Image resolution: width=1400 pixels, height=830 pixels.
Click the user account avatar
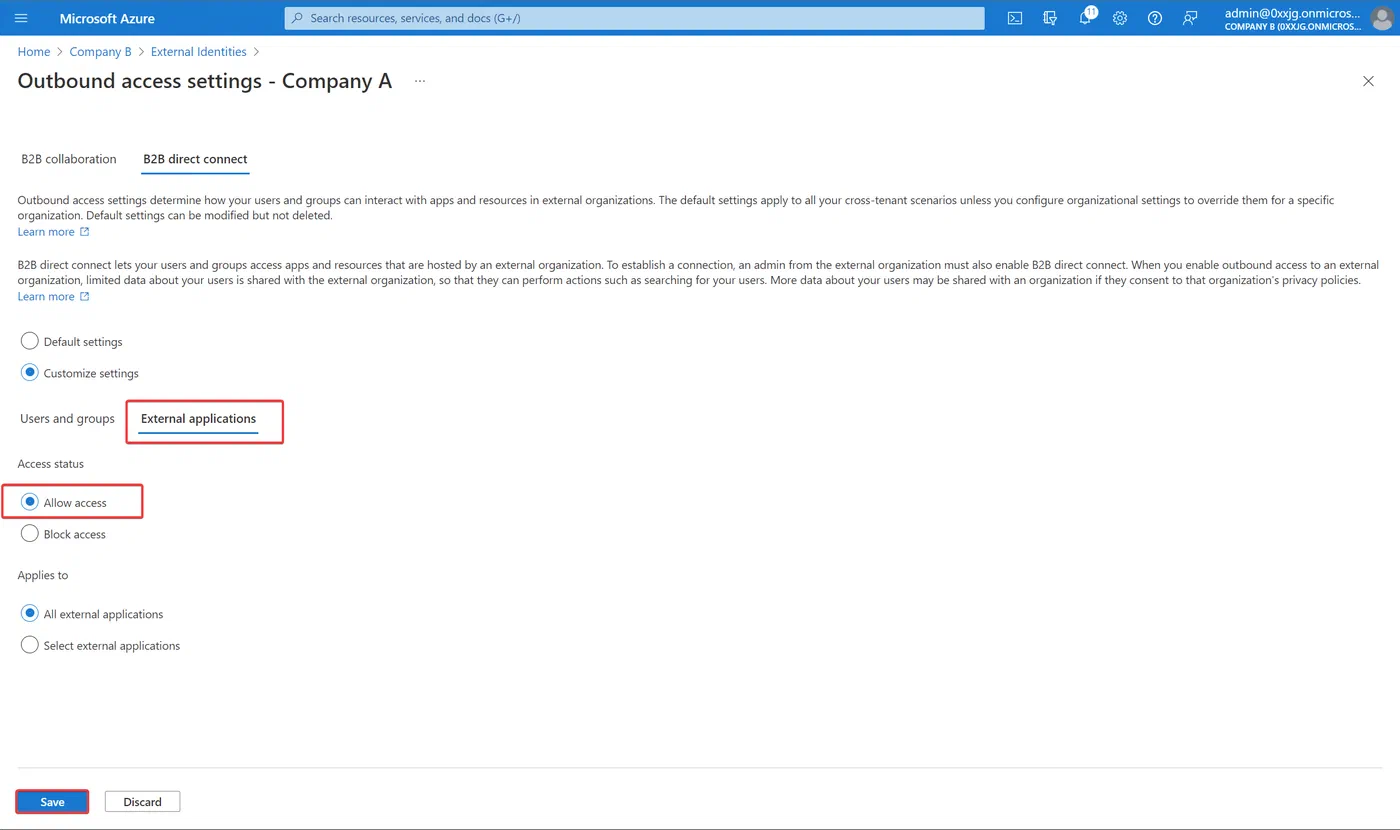point(1381,18)
